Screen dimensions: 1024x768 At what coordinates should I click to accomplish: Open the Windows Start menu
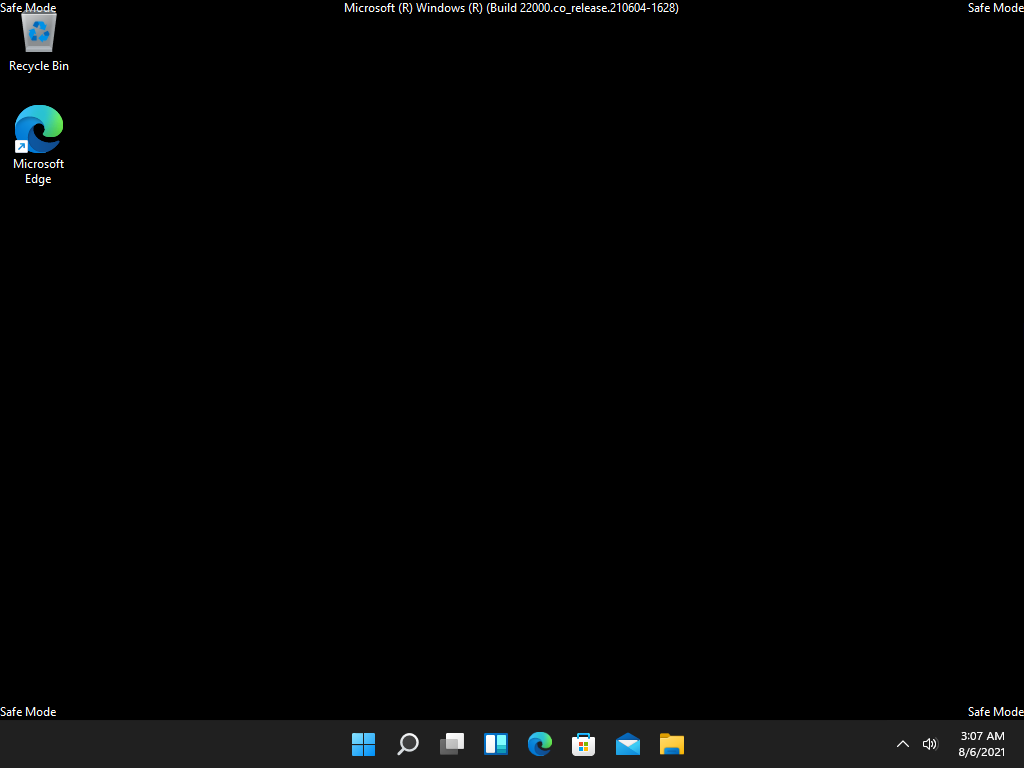coord(363,744)
